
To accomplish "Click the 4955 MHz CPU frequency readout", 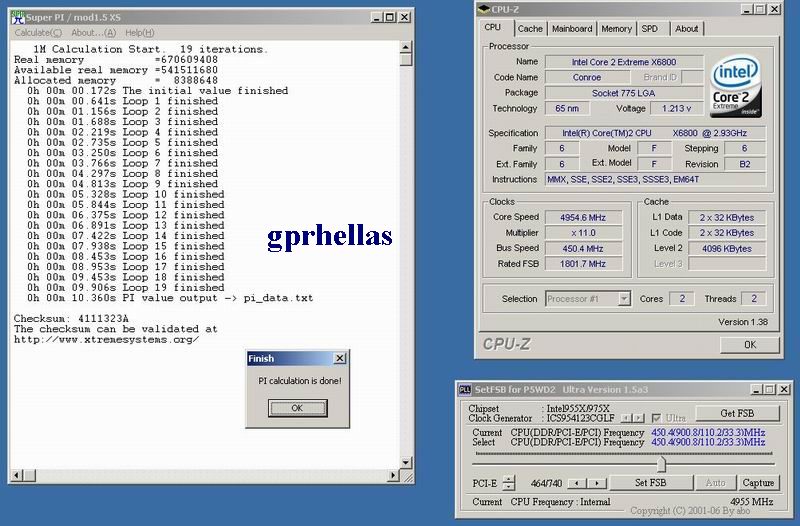I will coord(752,502).
